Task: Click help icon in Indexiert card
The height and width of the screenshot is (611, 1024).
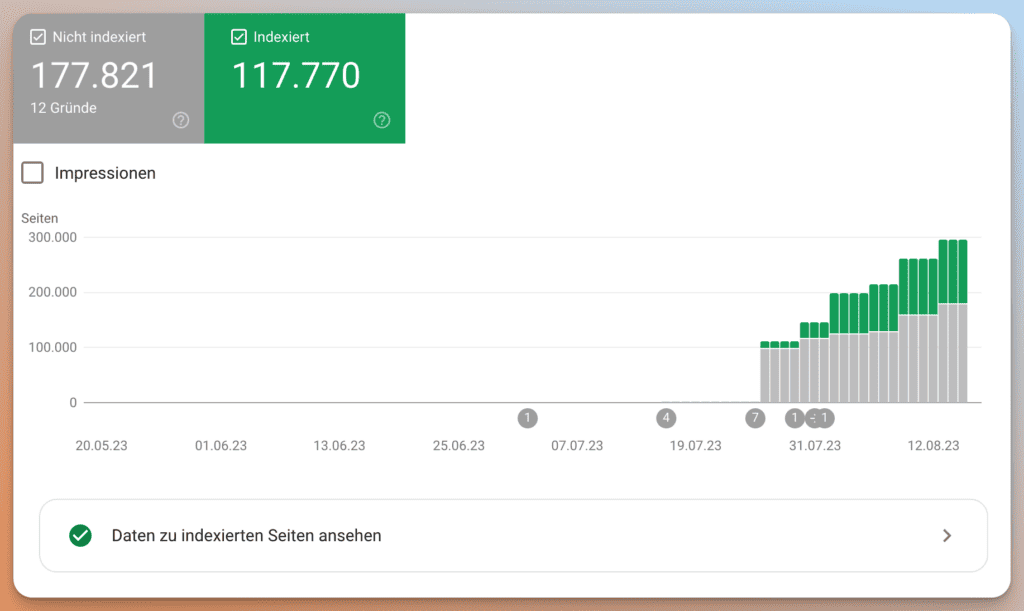Action: coord(382,120)
